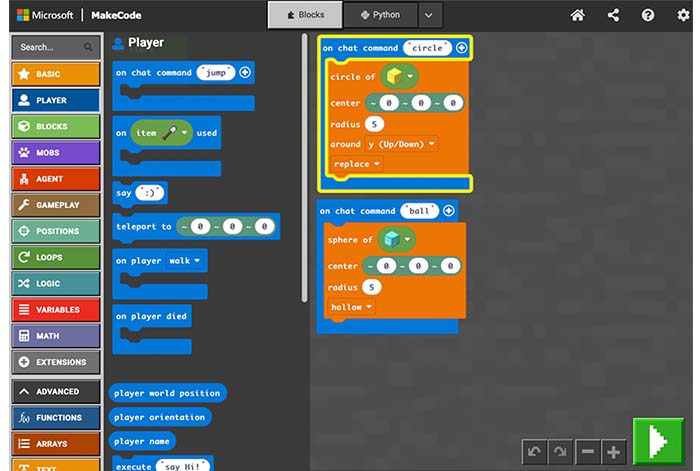This screenshot has width=700, height=471.
Task: Open the Share project icon
Action: 612,15
